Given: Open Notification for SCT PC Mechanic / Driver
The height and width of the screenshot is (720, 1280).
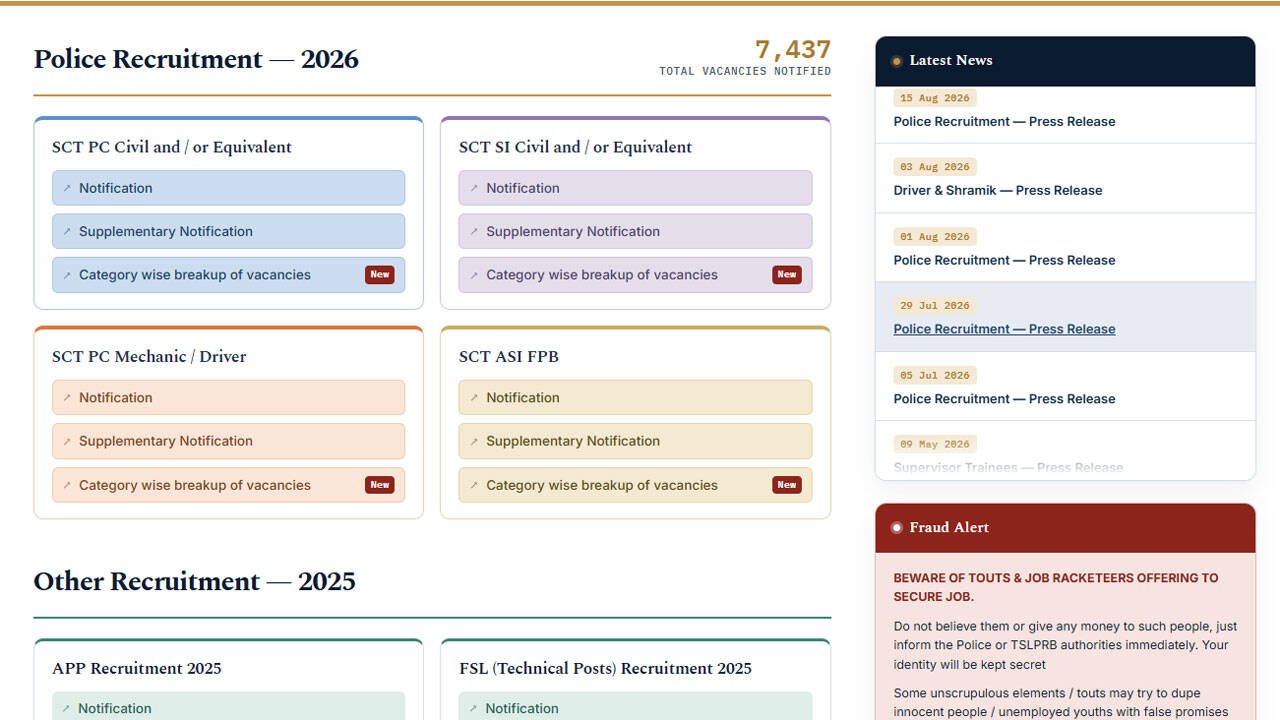Looking at the screenshot, I should pos(228,397).
